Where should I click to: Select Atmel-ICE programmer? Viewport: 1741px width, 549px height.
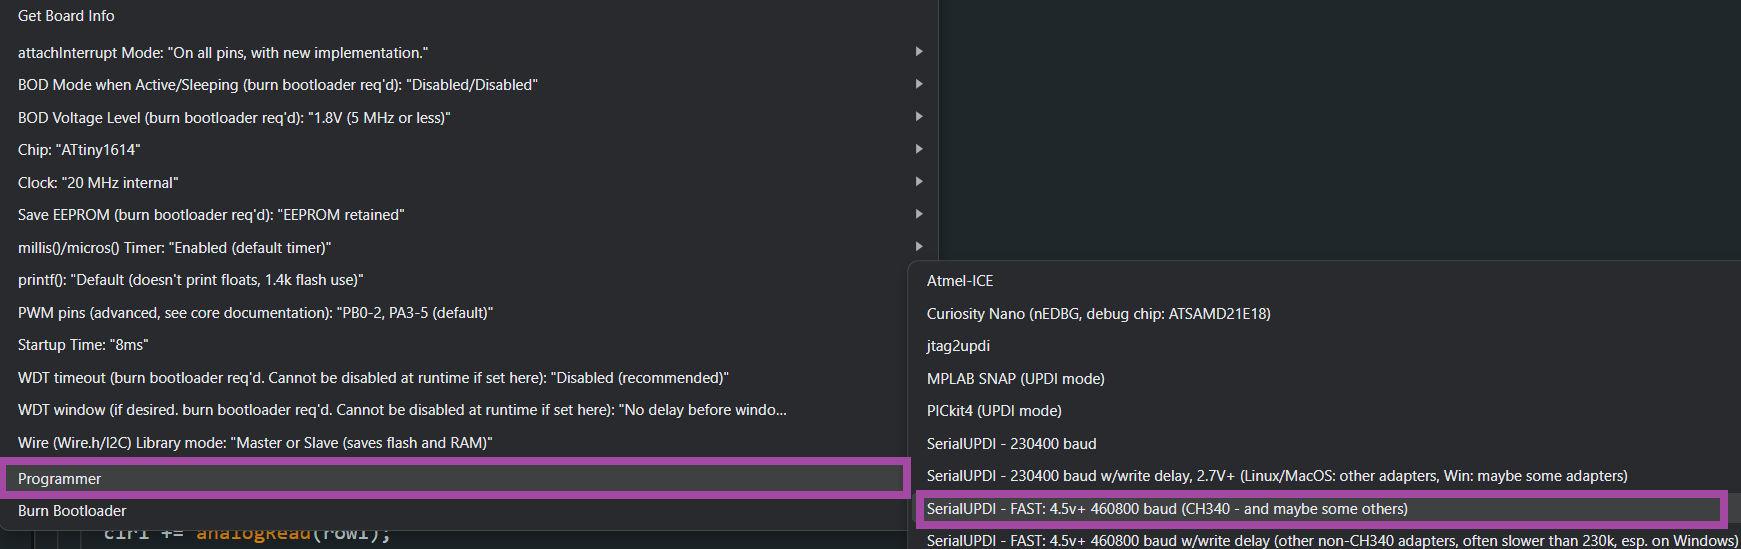960,281
